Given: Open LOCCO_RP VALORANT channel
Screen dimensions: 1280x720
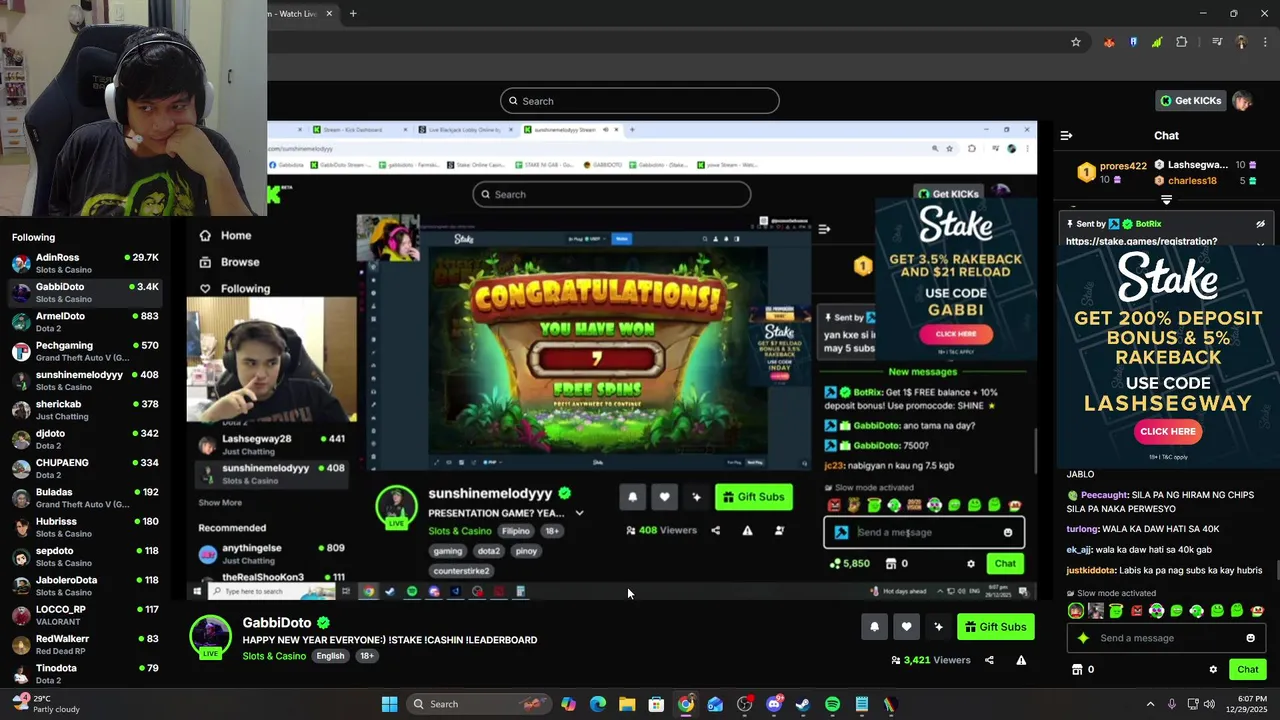Looking at the screenshot, I should point(85,615).
